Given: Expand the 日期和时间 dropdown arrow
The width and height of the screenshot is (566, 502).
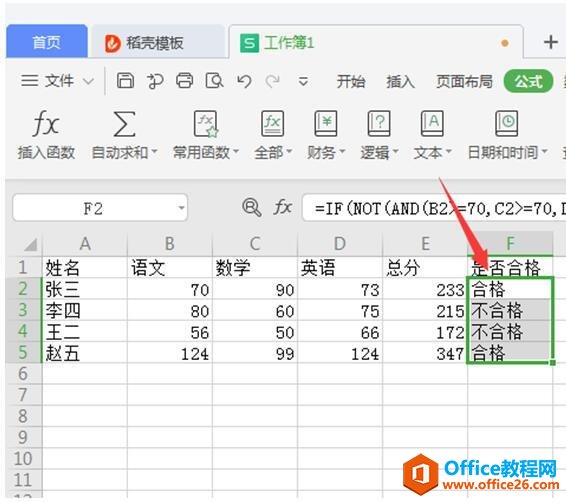Looking at the screenshot, I should (x=545, y=152).
